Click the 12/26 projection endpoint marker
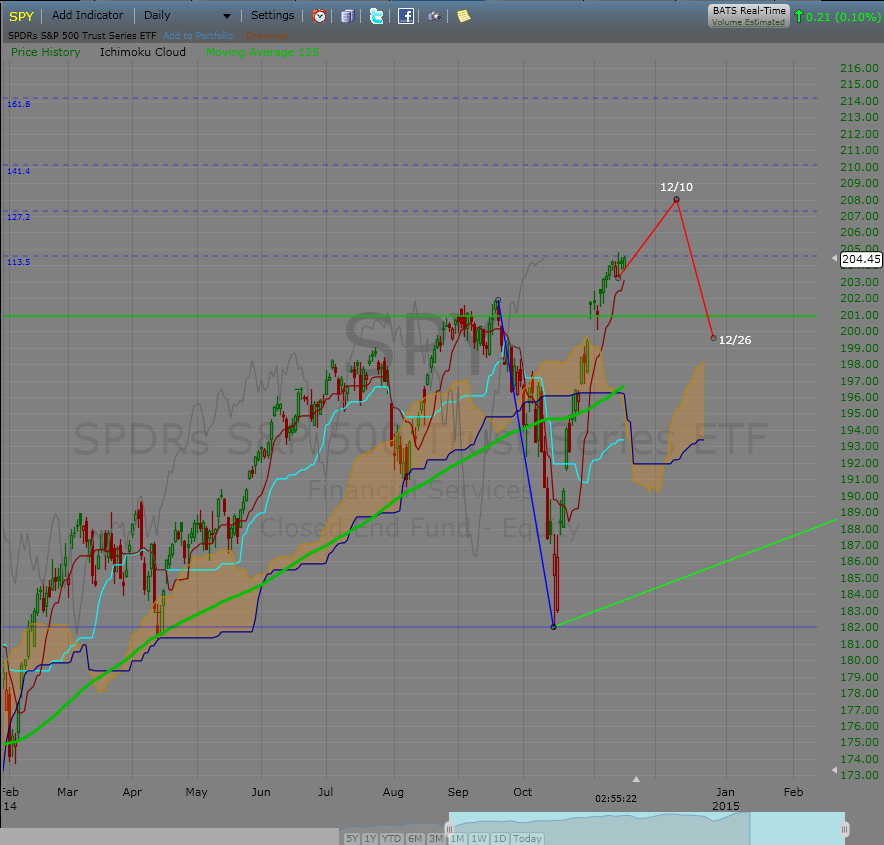The width and height of the screenshot is (884, 845). click(x=713, y=338)
